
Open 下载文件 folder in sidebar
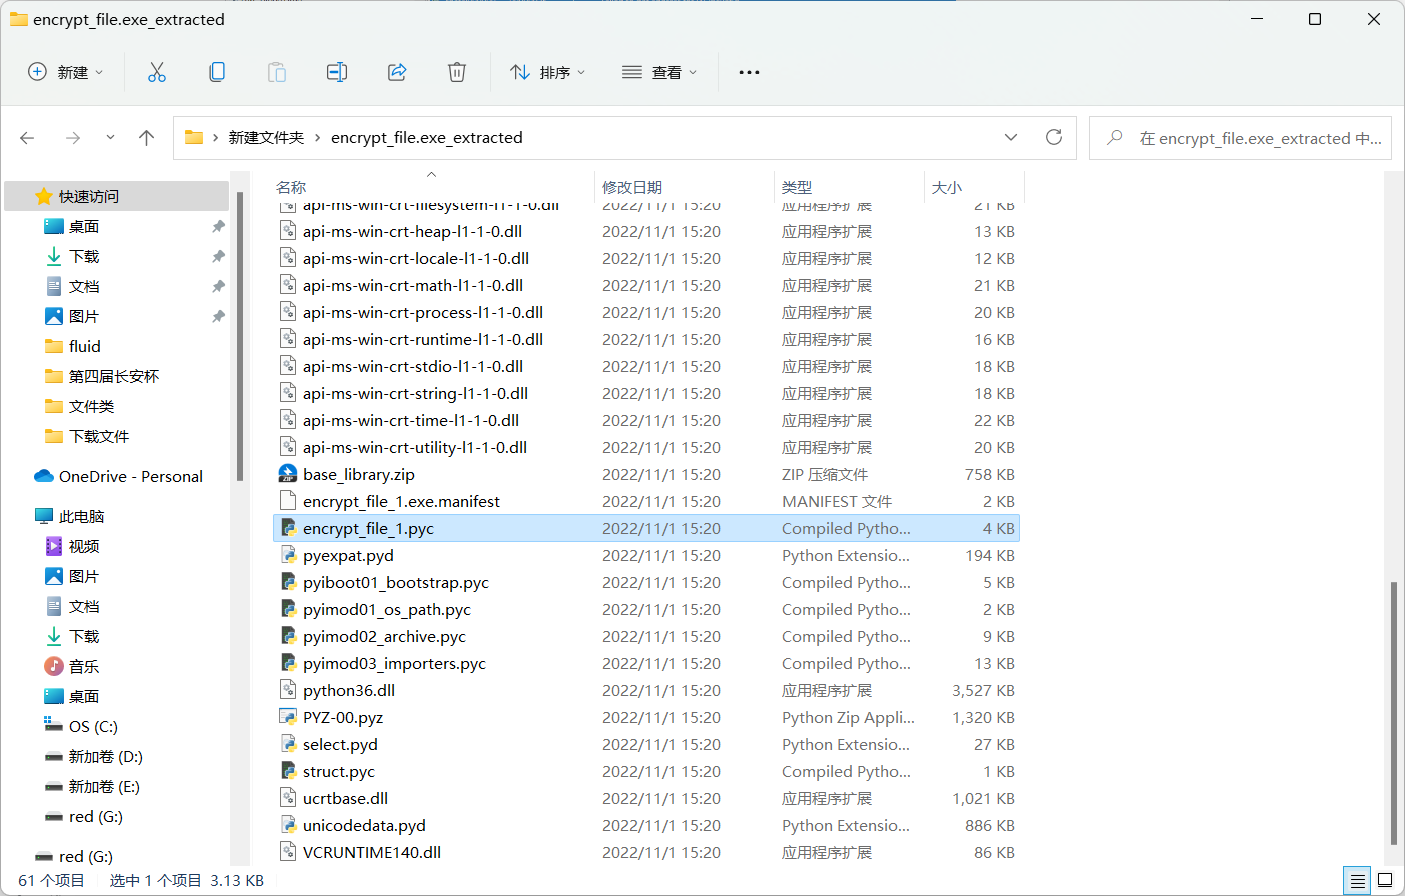coord(99,436)
